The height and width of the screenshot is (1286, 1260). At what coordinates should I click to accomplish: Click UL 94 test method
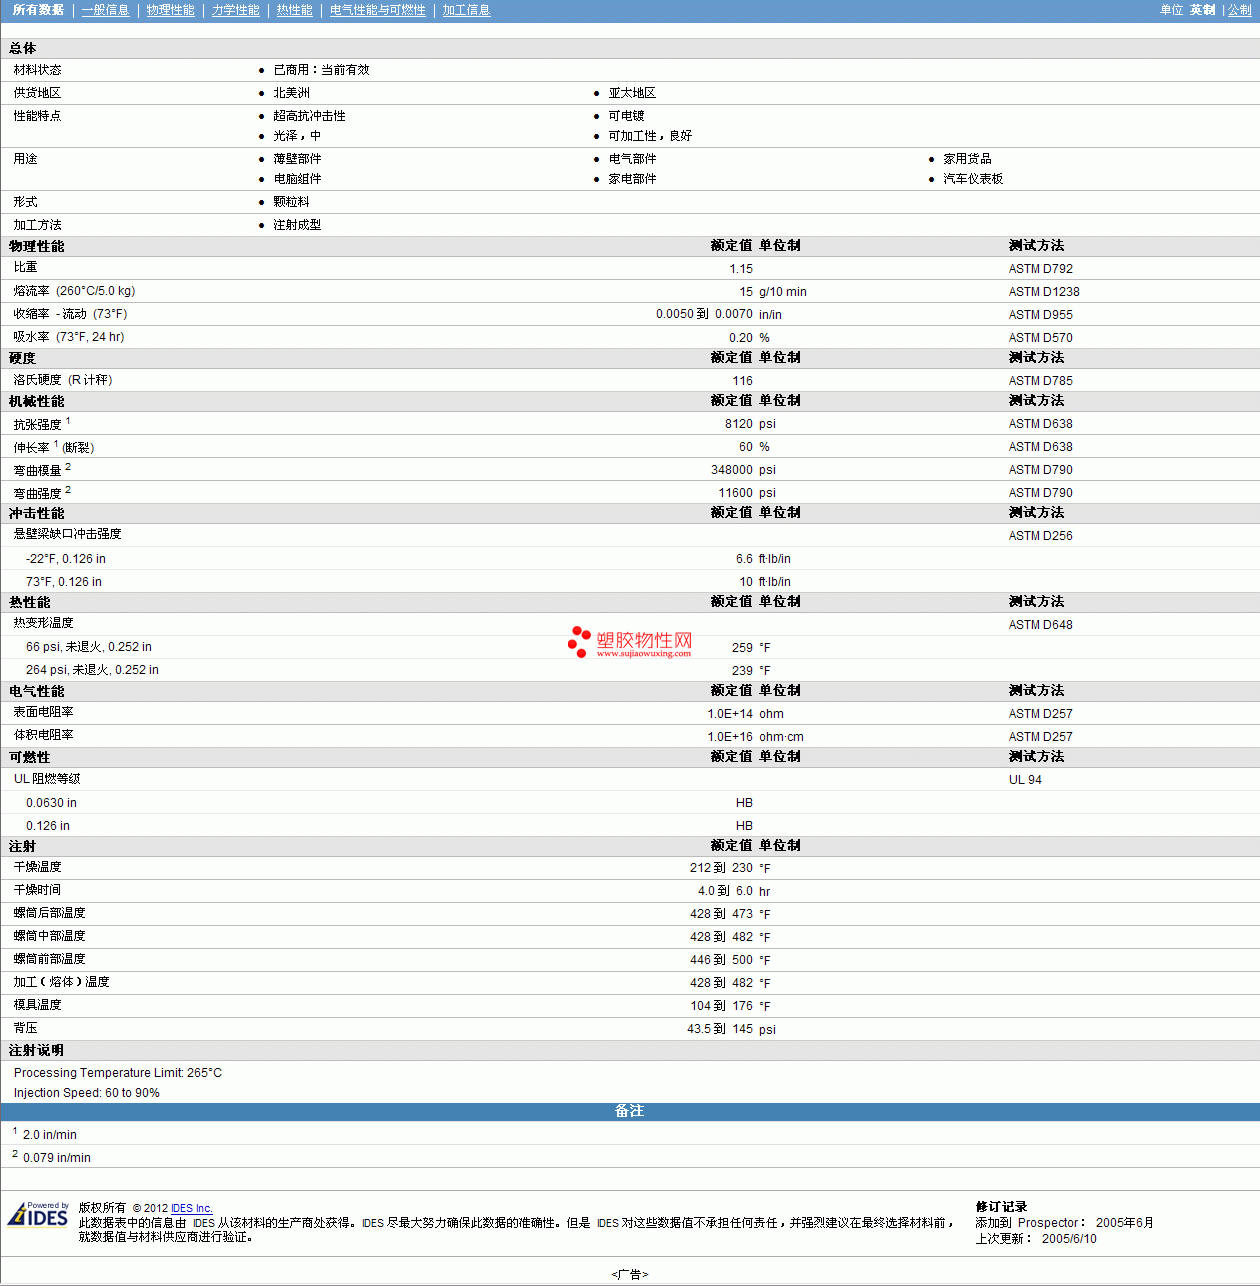click(1025, 780)
